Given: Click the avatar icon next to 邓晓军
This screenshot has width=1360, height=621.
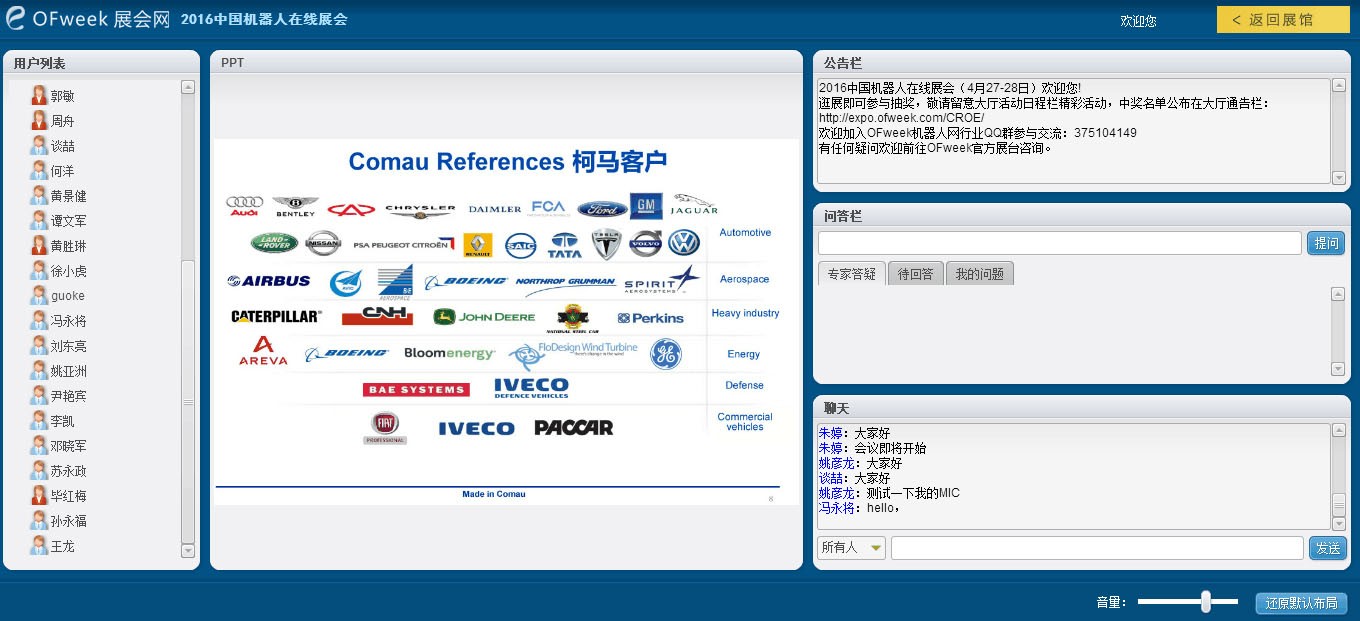Looking at the screenshot, I should click(x=39, y=446).
